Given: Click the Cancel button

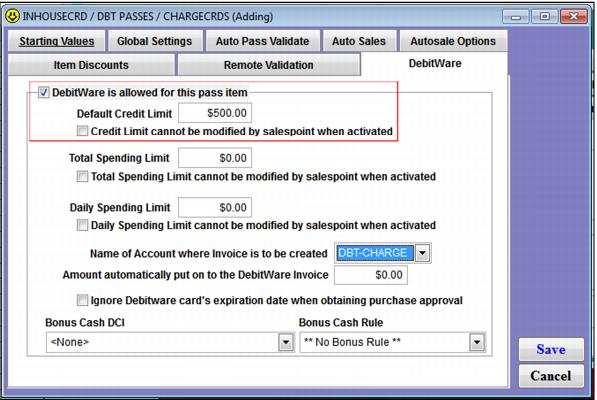Looking at the screenshot, I should click(x=551, y=376).
